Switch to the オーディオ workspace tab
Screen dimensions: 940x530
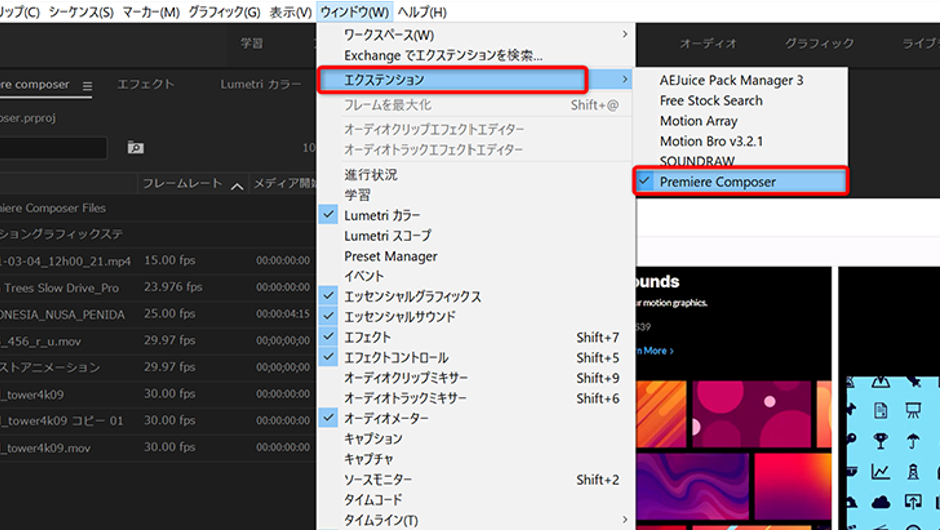[x=708, y=43]
